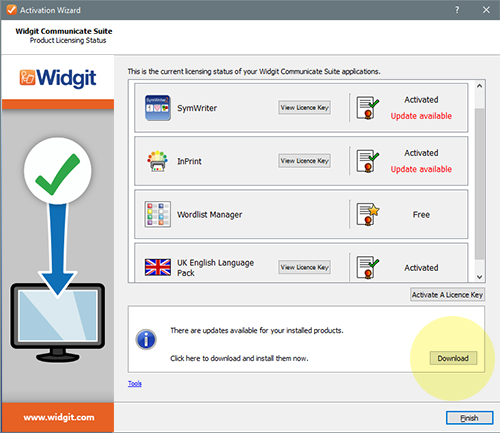
Task: Click 'There are updates available' message
Action: (x=257, y=330)
